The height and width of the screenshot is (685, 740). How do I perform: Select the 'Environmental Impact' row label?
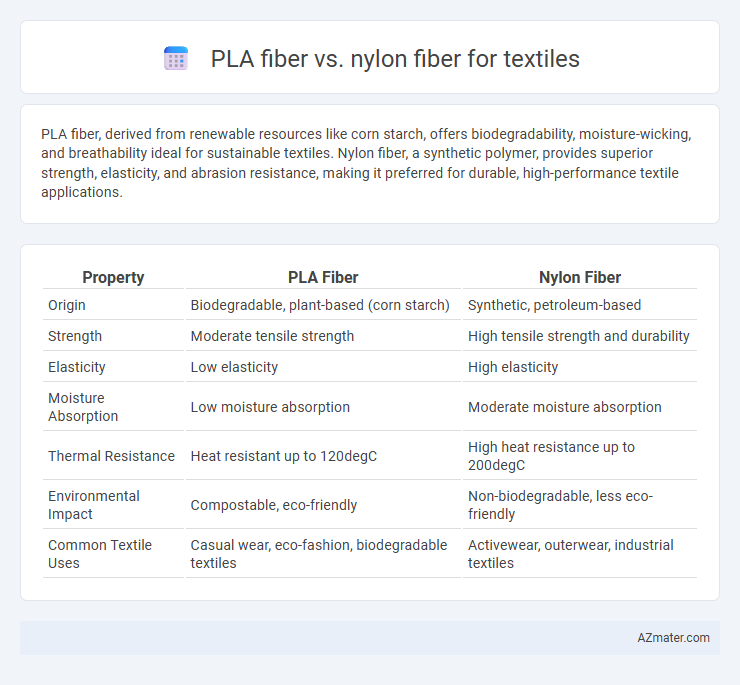point(94,505)
